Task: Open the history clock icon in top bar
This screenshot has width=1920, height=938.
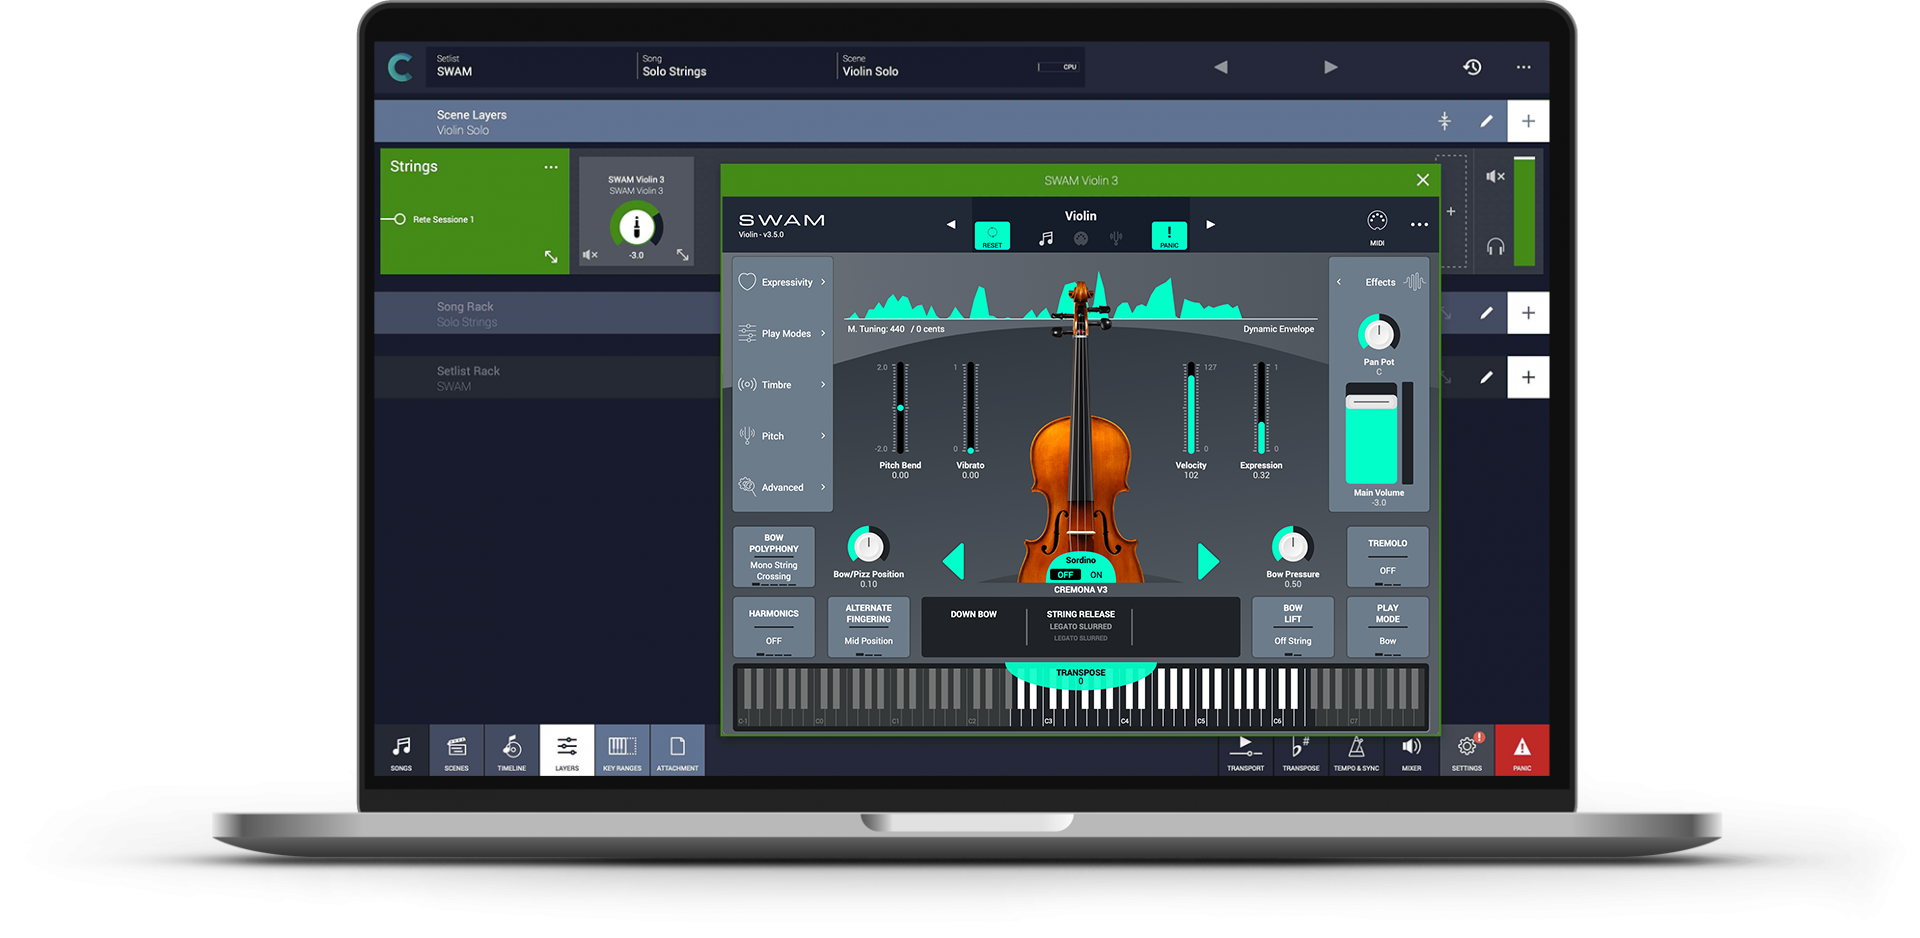Action: coord(1472,67)
